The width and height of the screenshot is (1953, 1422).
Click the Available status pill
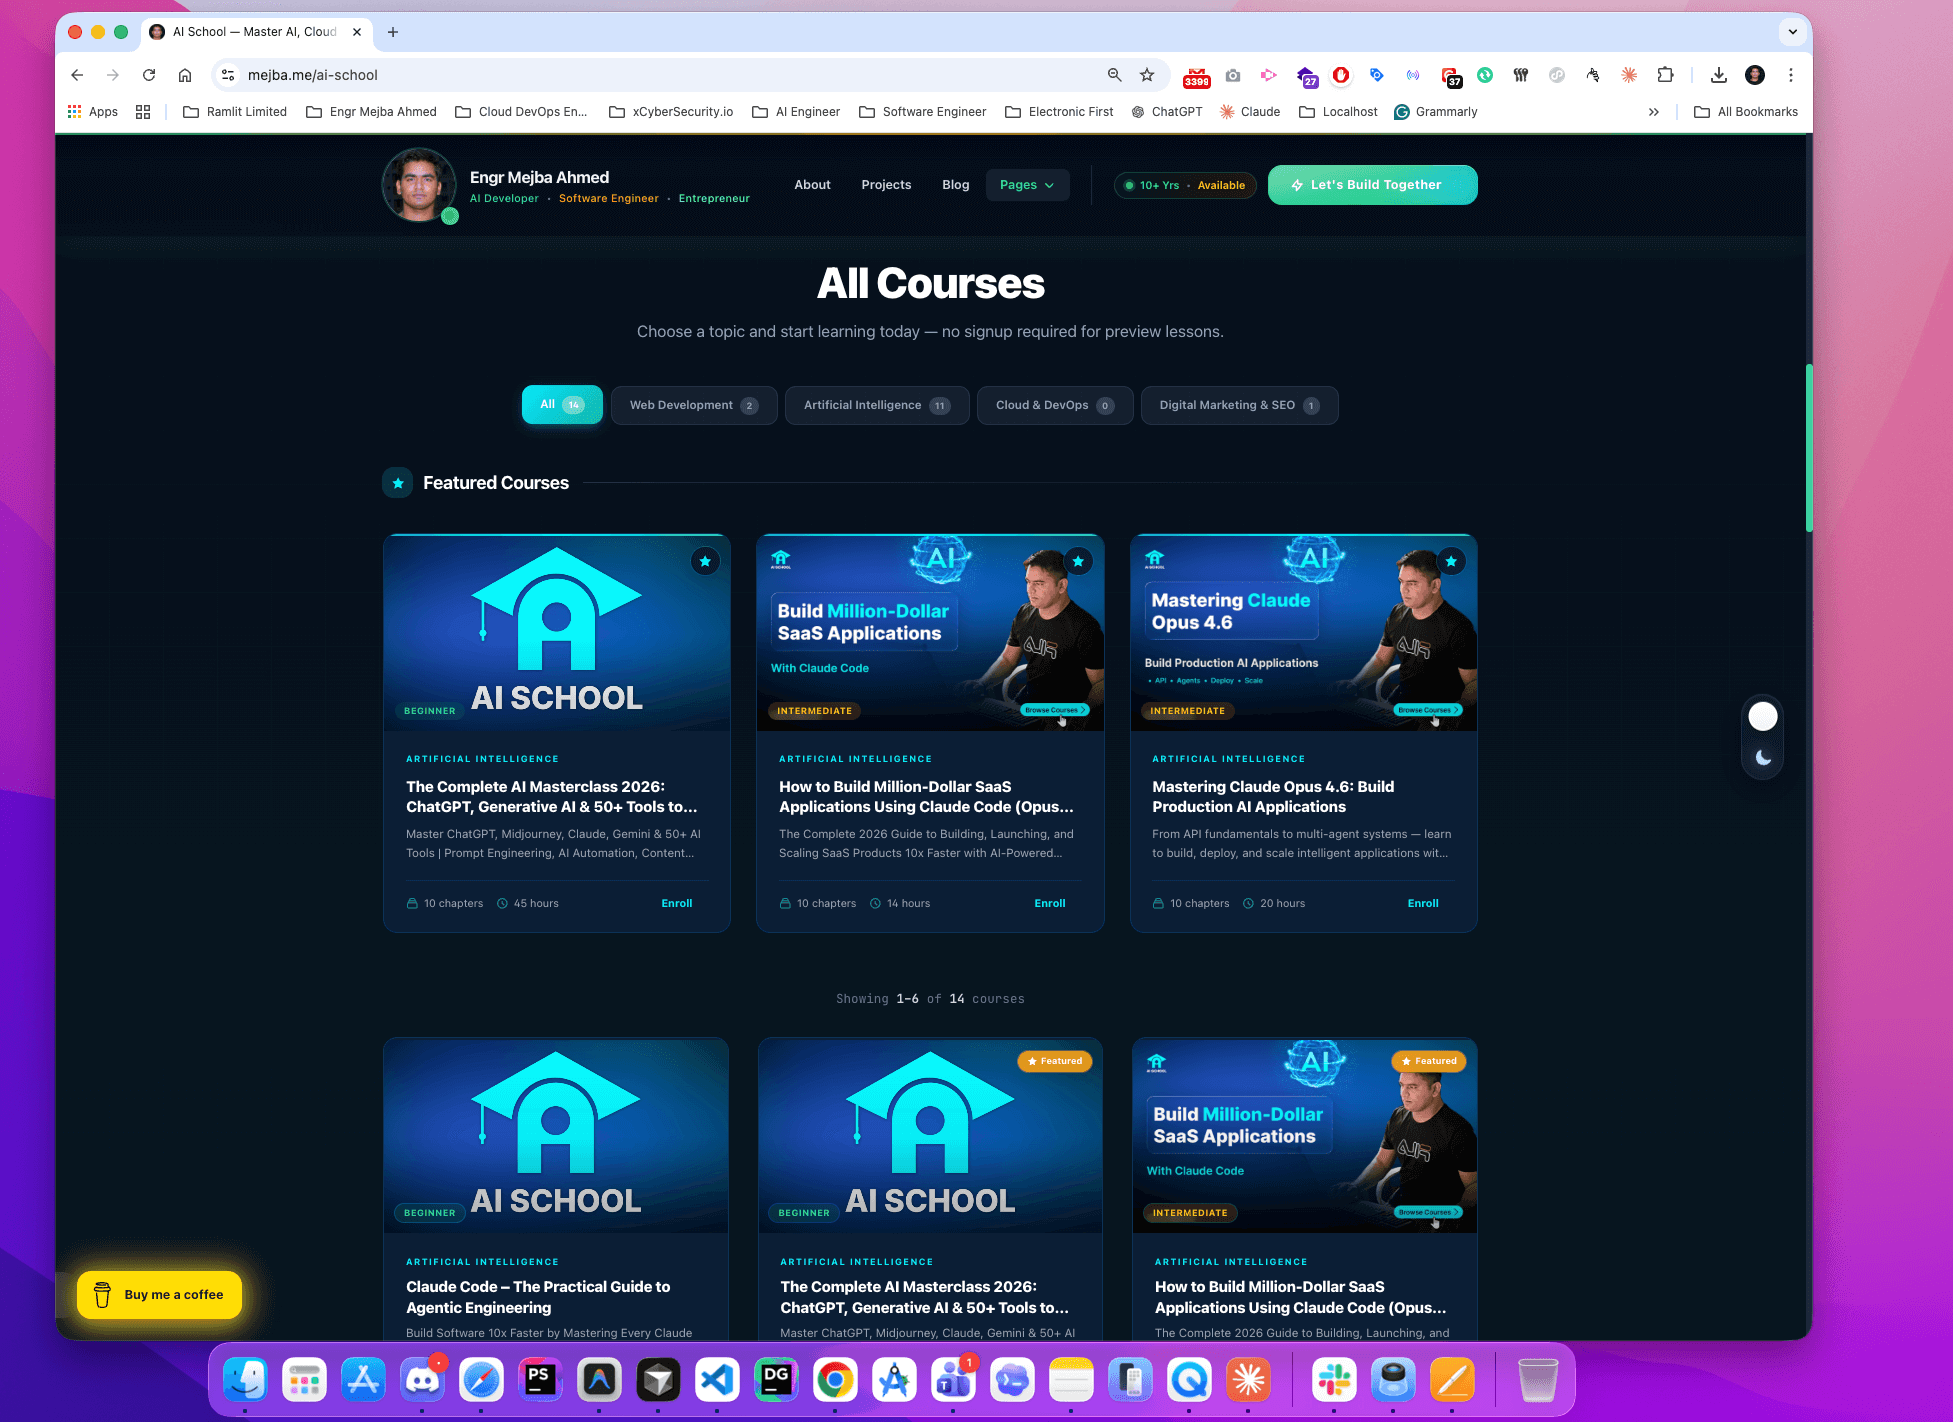click(x=1185, y=185)
